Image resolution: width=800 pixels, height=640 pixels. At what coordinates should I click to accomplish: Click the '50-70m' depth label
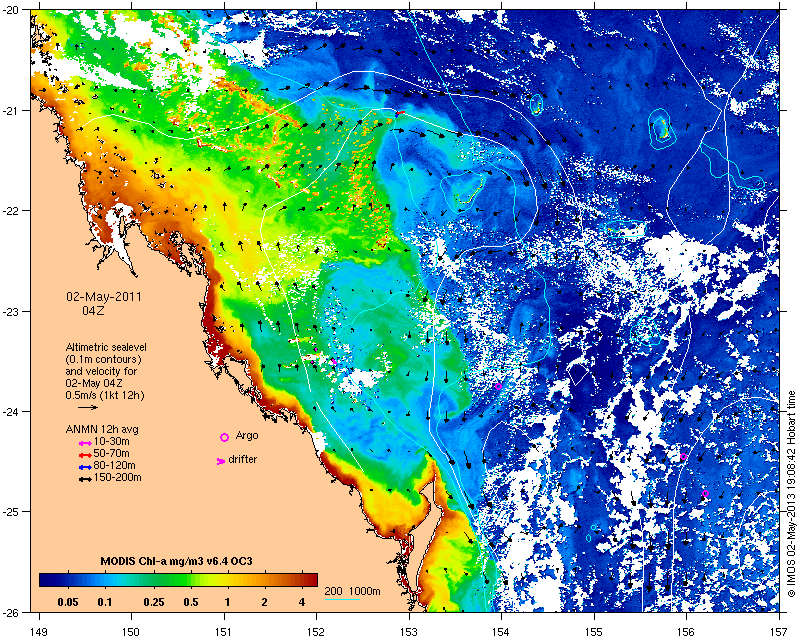(111, 453)
